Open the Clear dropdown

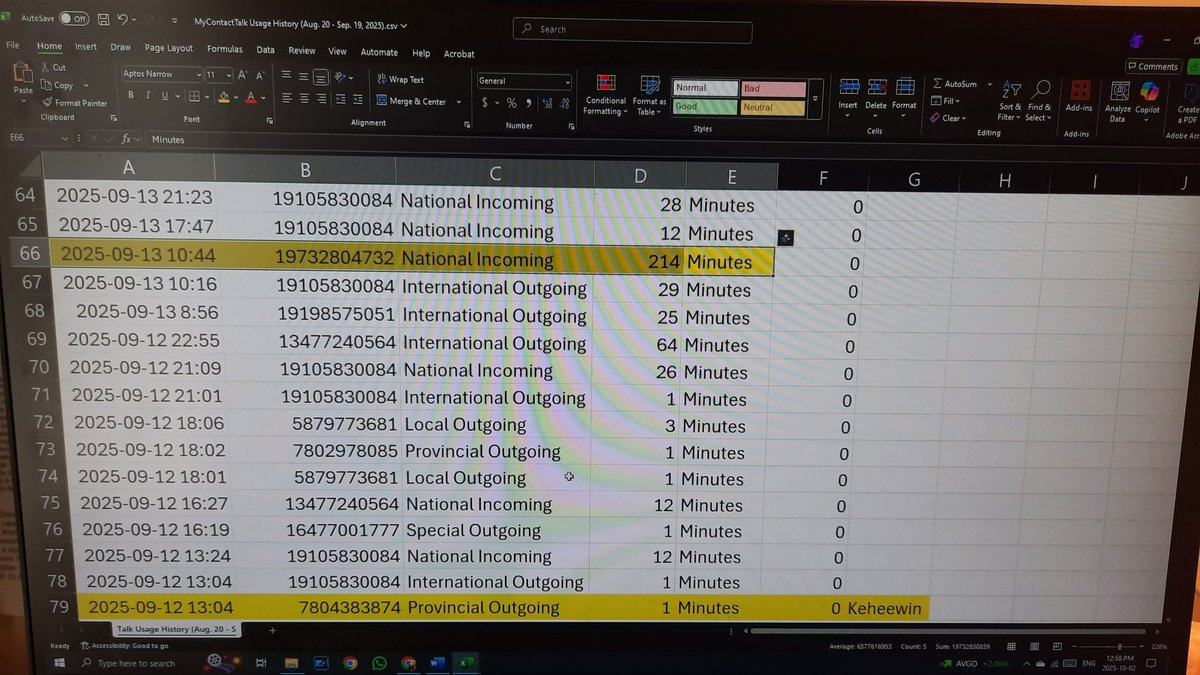coord(948,118)
